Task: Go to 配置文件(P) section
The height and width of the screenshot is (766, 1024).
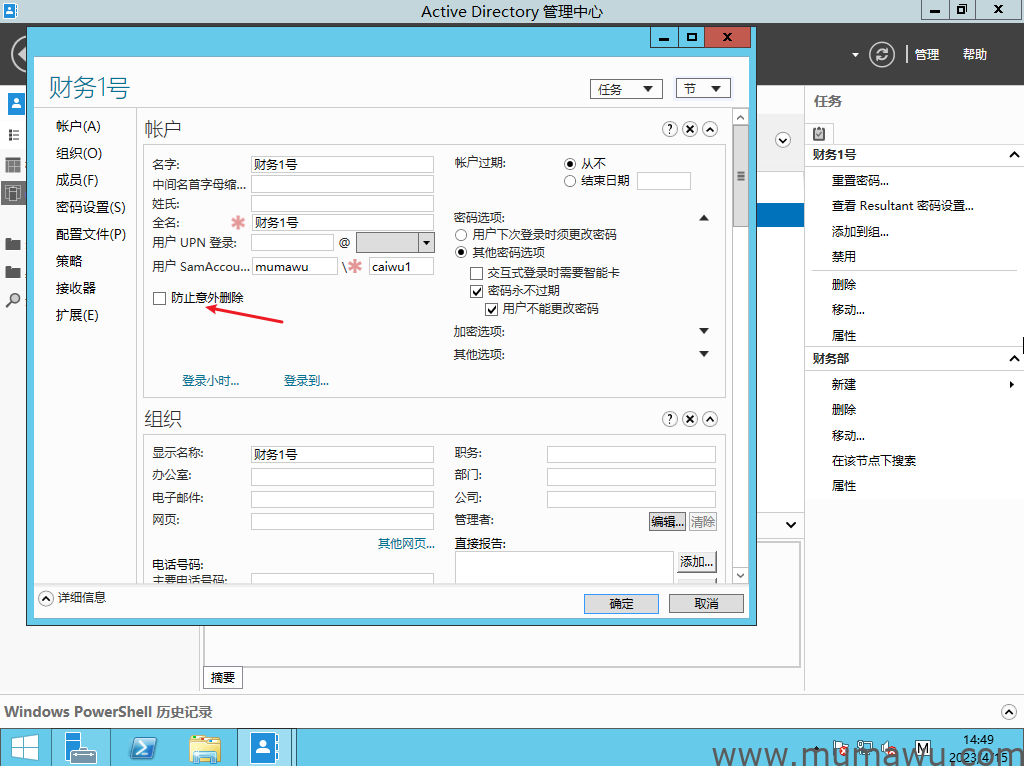Action: pyautogui.click(x=91, y=234)
